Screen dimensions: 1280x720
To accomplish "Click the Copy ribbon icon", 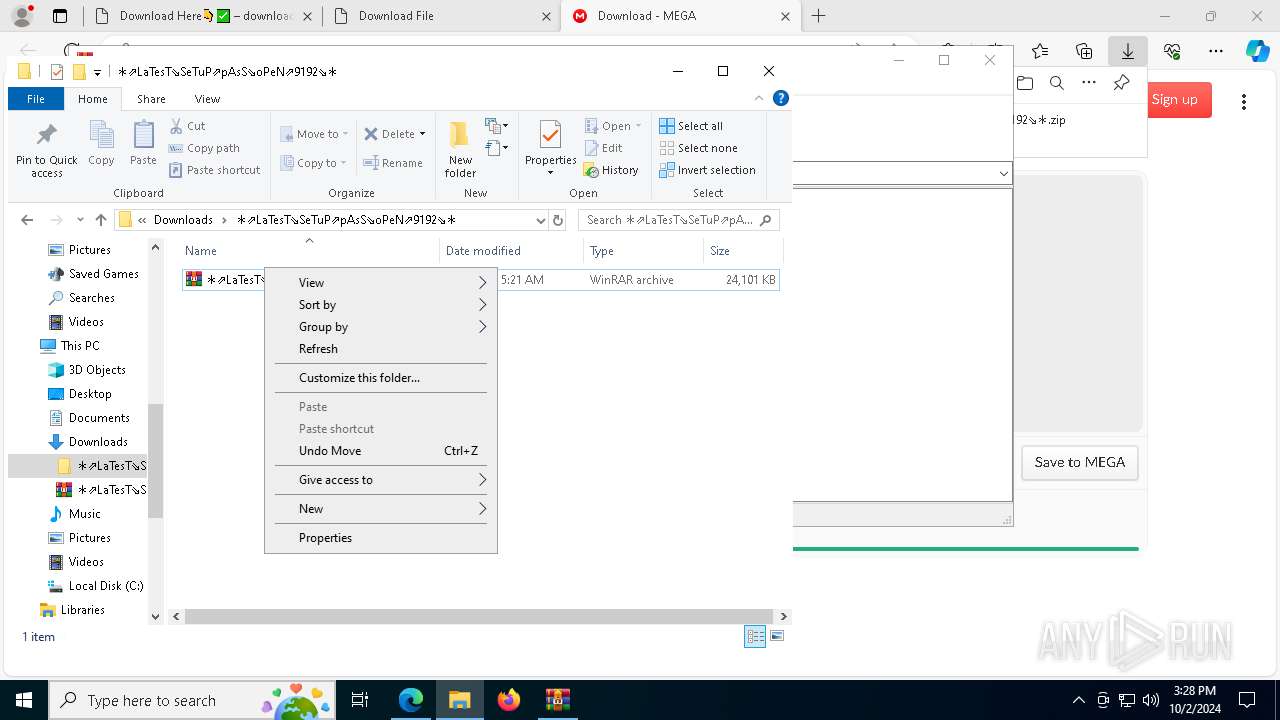I will coord(101,143).
